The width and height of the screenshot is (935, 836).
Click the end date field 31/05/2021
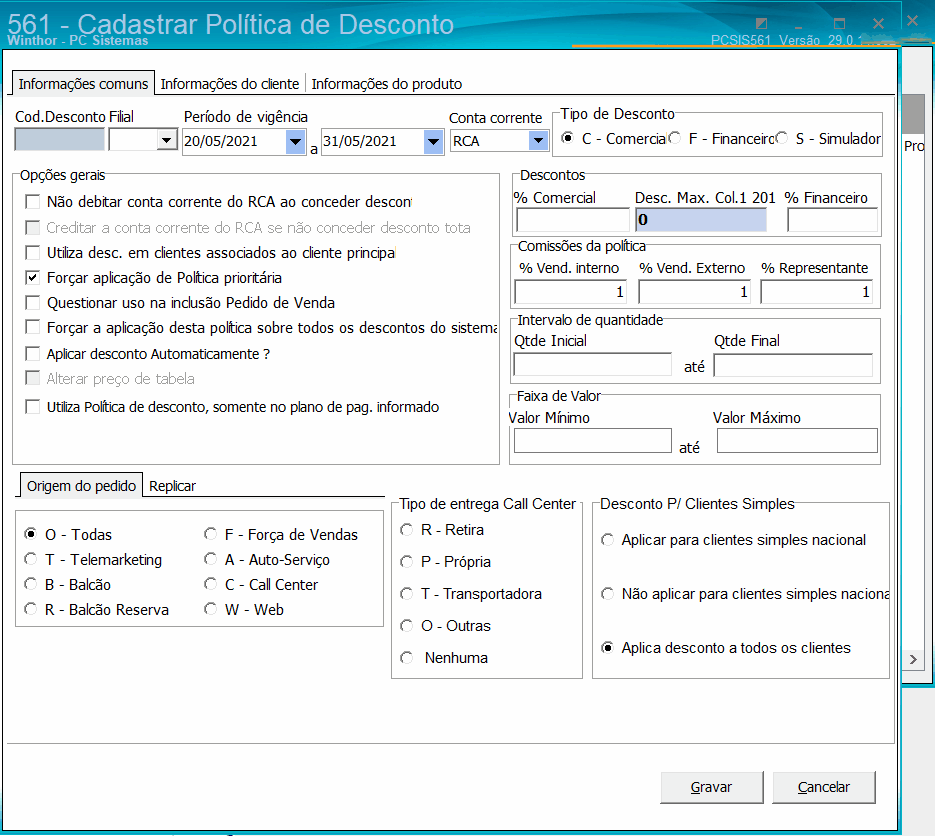(373, 142)
